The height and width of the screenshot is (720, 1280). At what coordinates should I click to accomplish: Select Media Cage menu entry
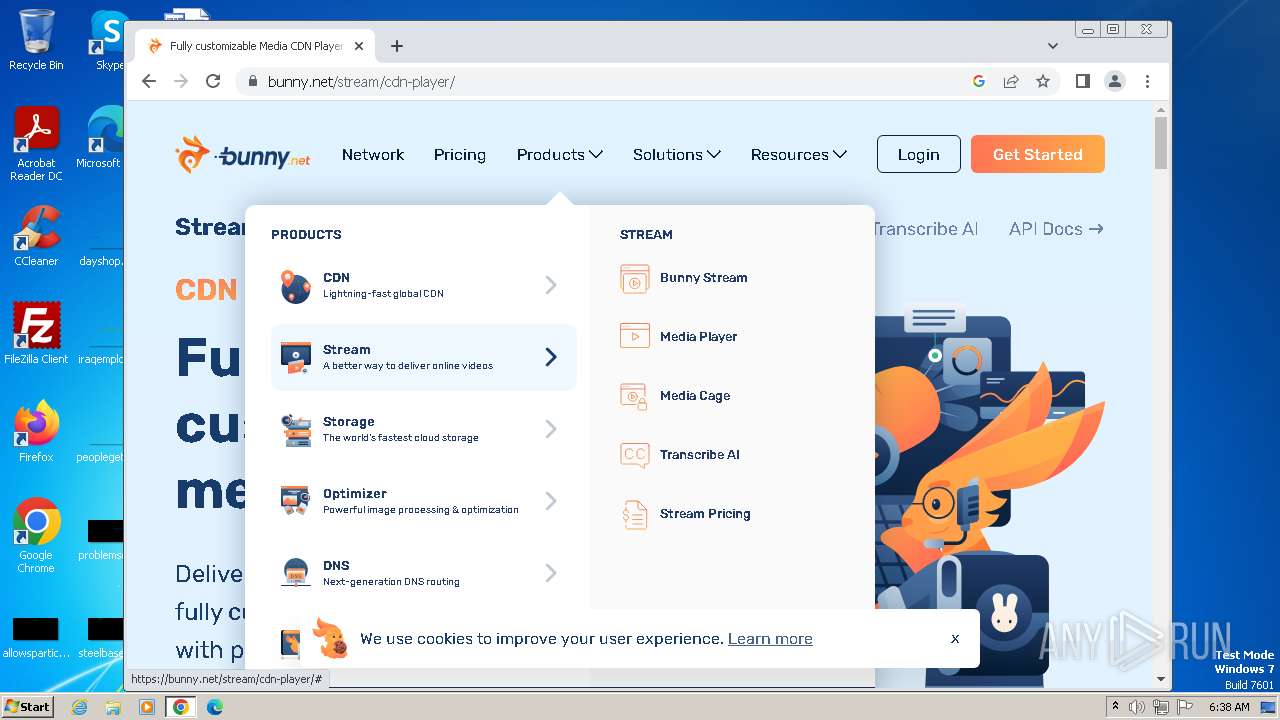coord(695,396)
